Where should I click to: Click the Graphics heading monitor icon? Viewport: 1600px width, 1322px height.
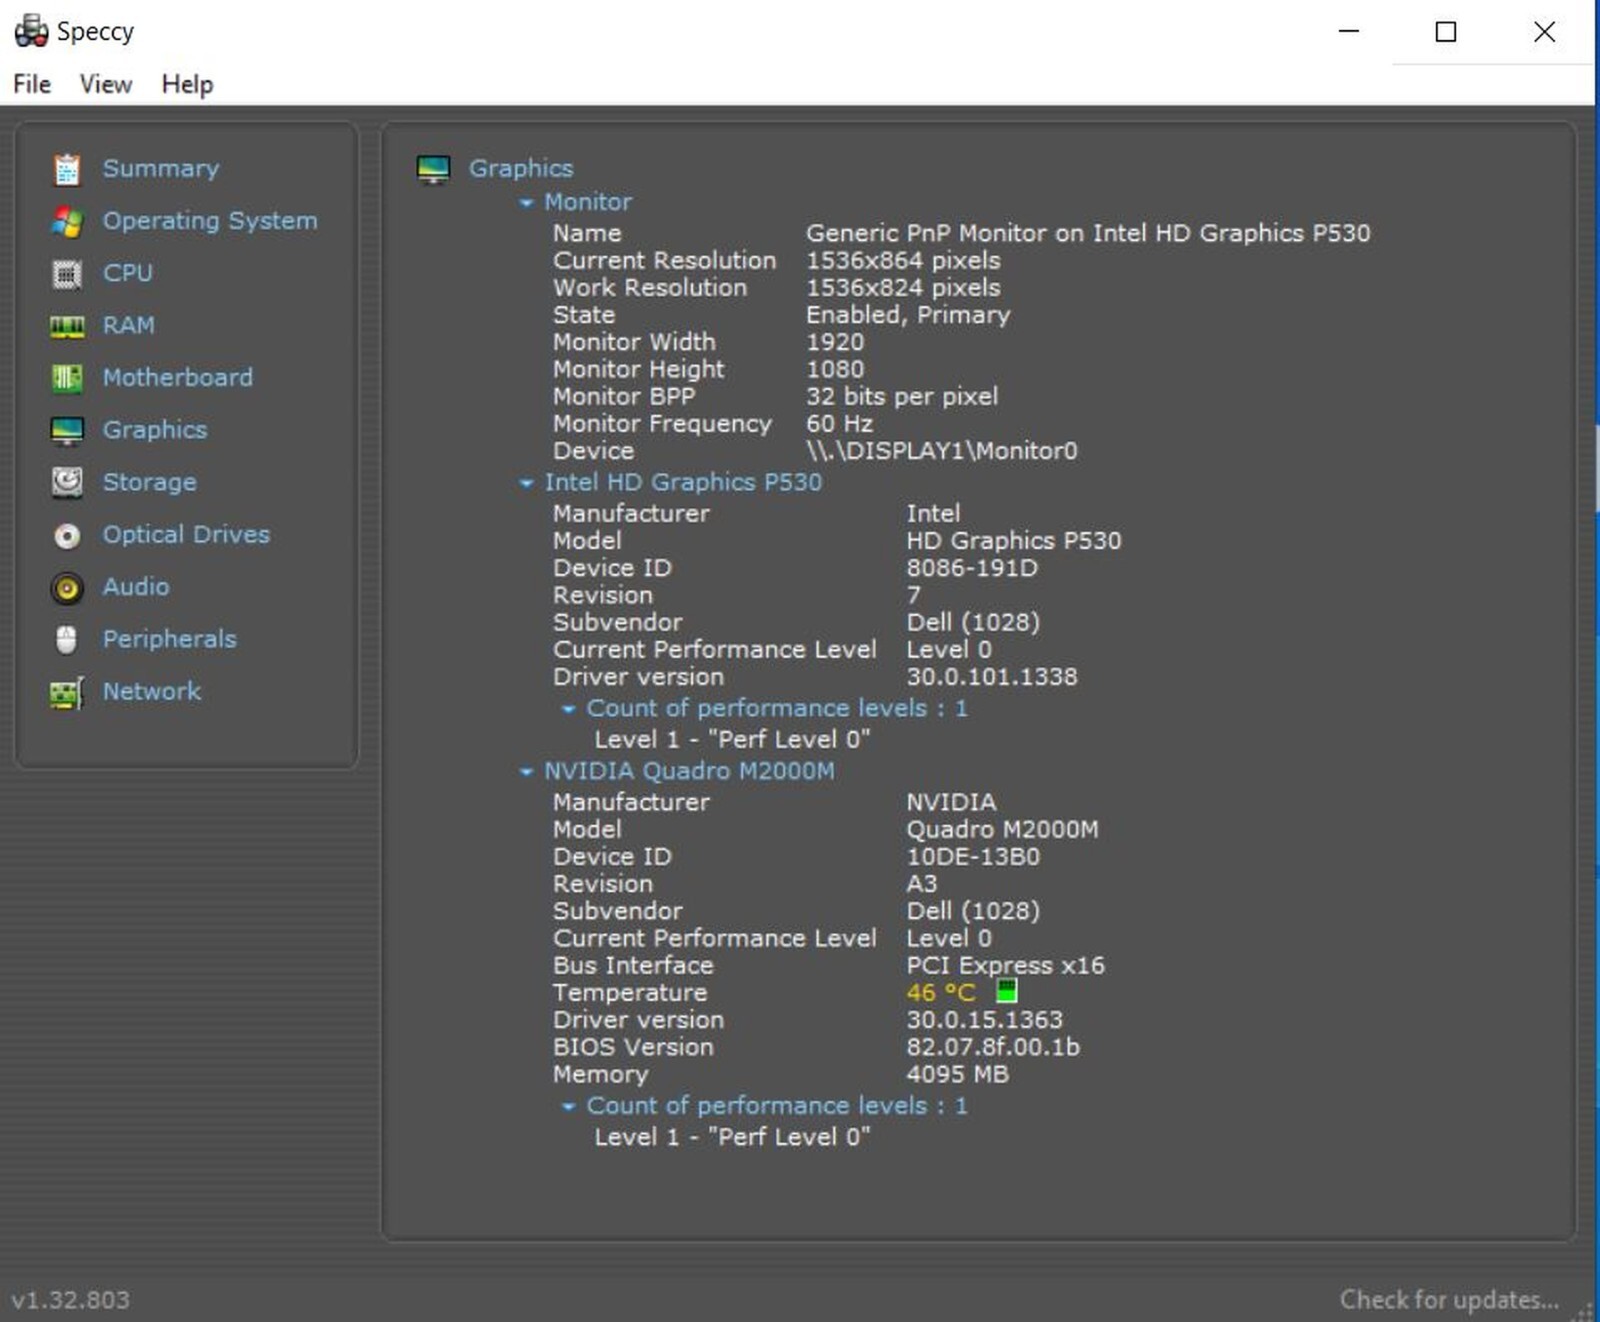pyautogui.click(x=433, y=169)
